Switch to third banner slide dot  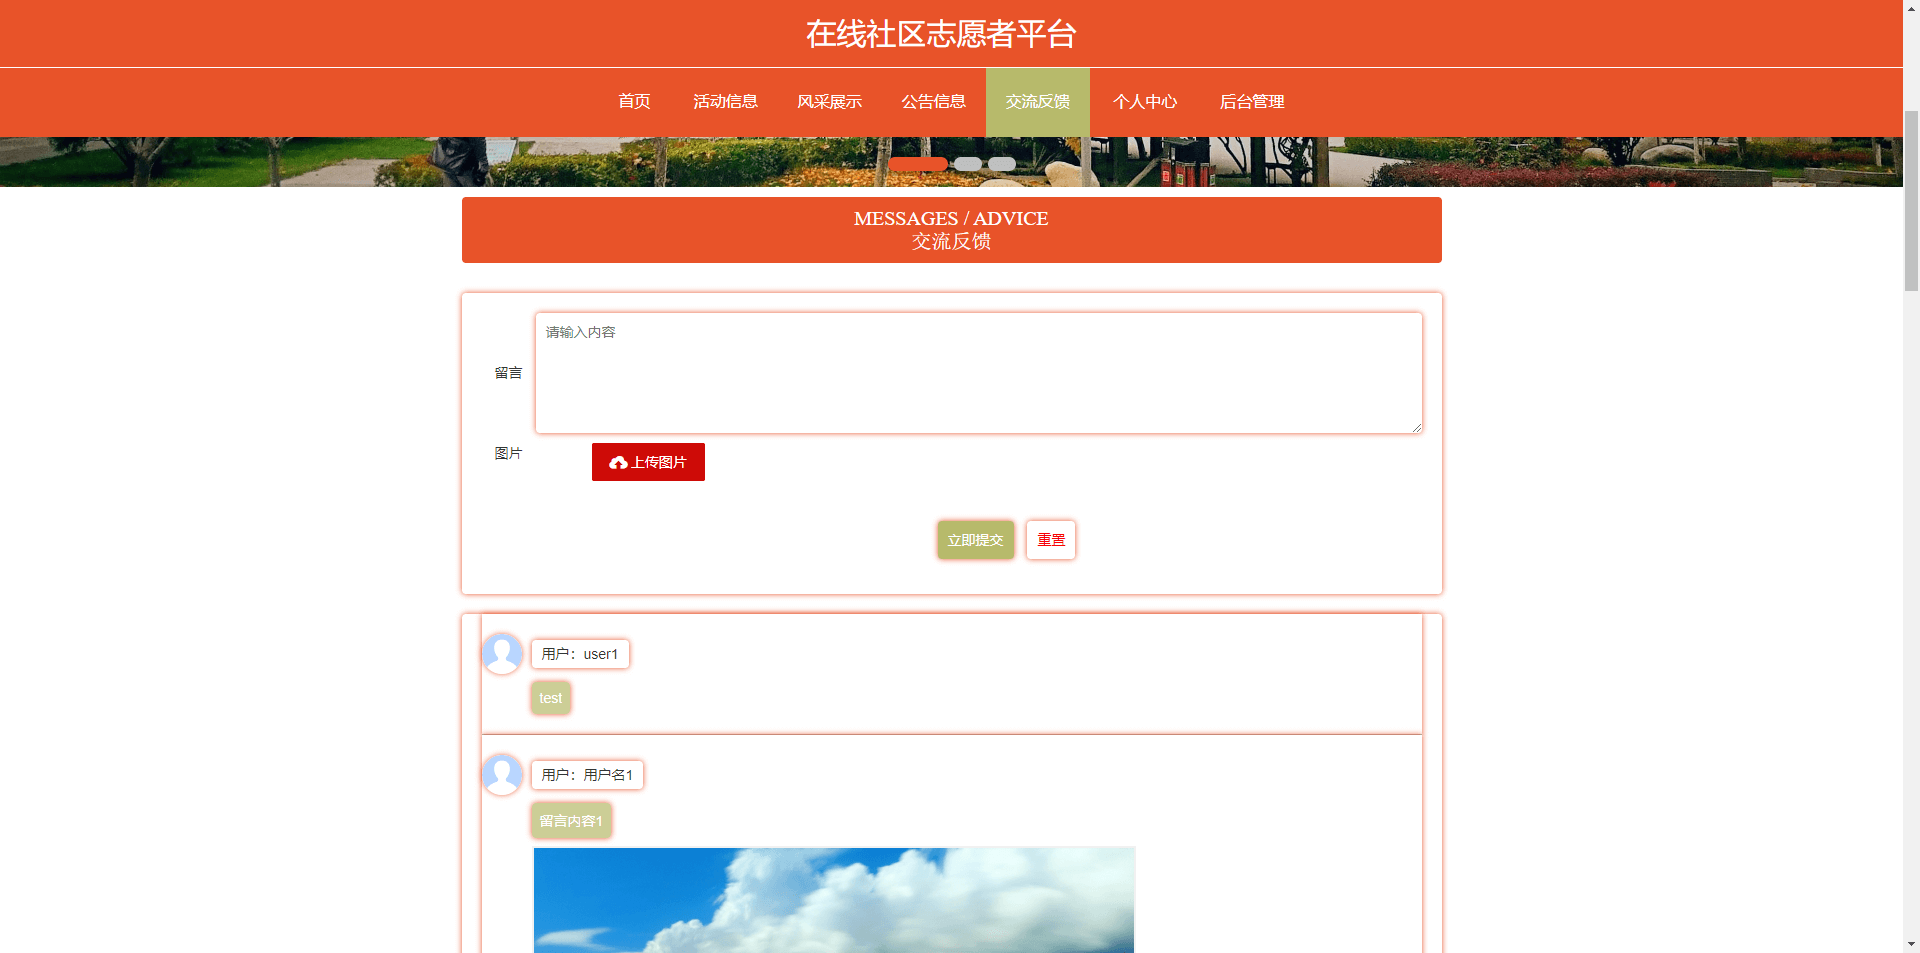(1002, 164)
